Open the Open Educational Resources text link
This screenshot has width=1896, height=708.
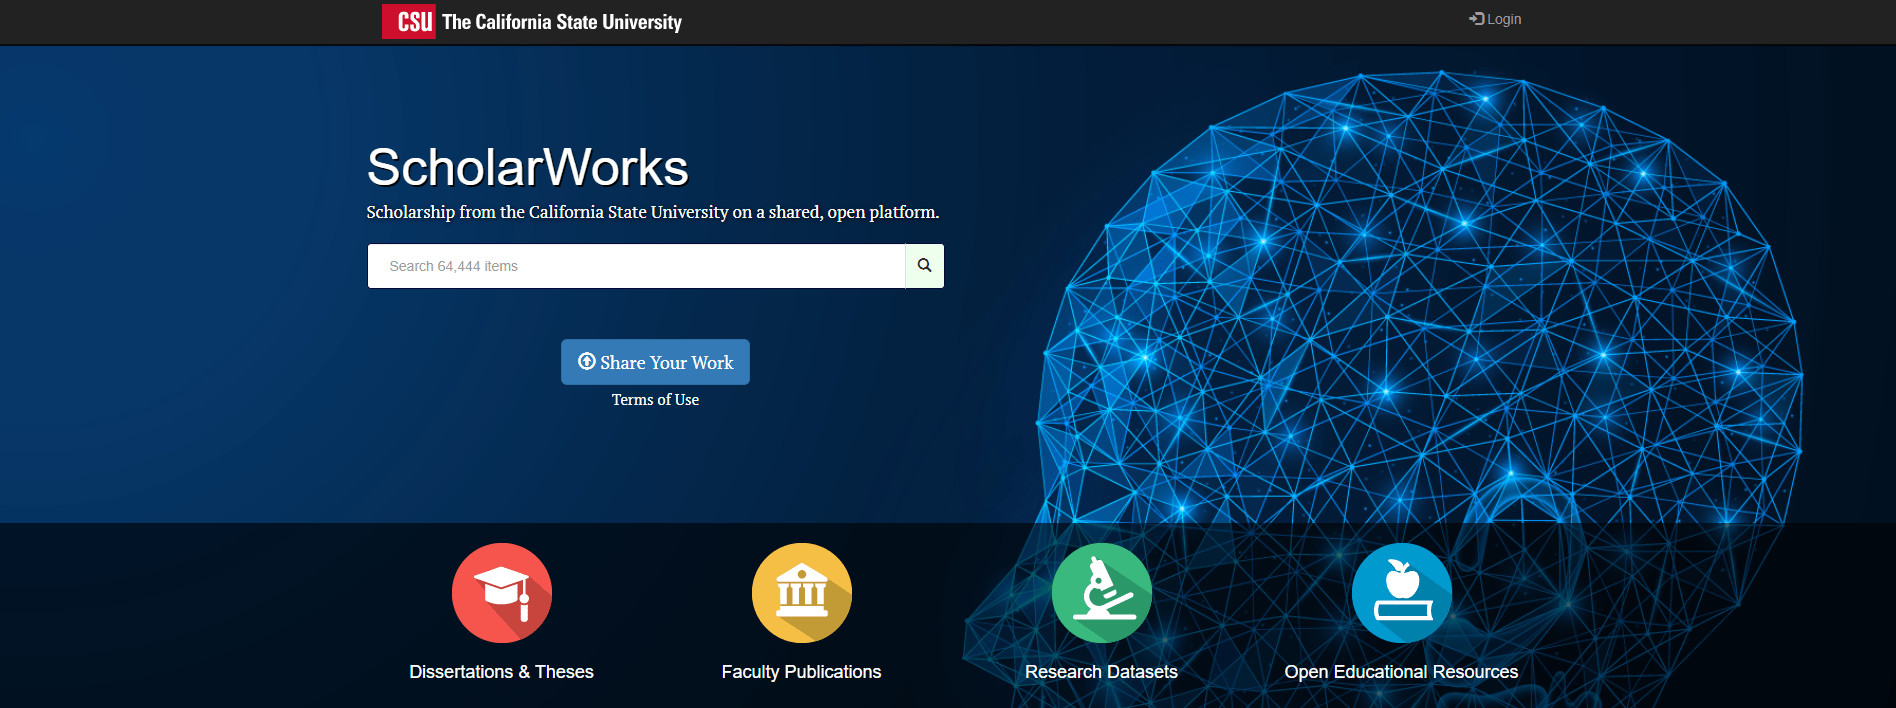1402,672
